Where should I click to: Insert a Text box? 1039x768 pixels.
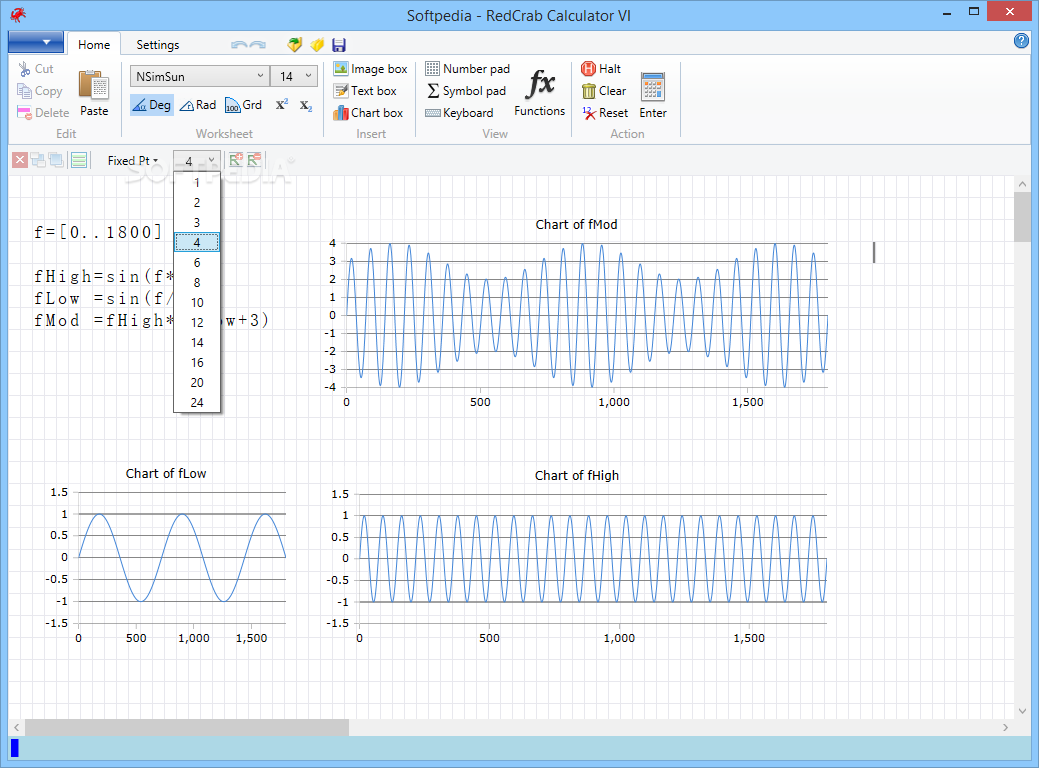(x=365, y=91)
